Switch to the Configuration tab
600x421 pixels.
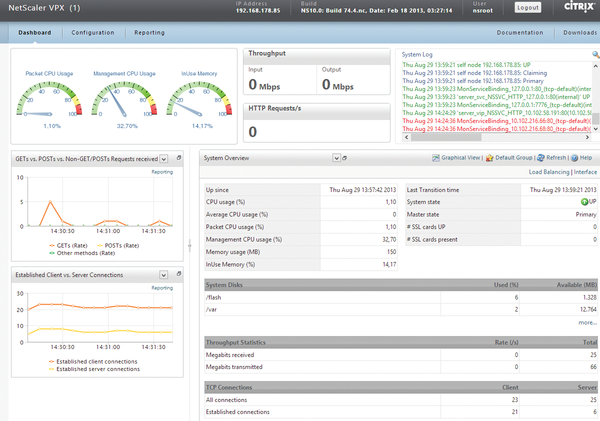pyautogui.click(x=93, y=33)
